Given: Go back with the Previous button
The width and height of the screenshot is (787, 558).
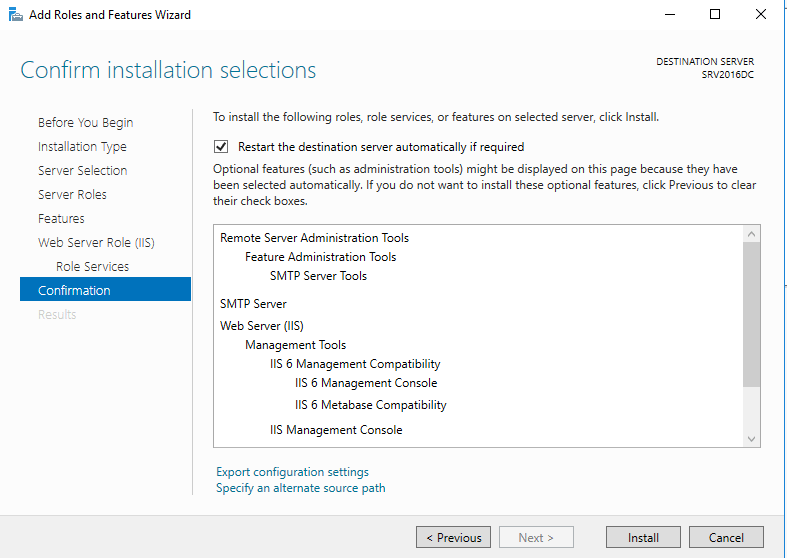Looking at the screenshot, I should point(453,537).
